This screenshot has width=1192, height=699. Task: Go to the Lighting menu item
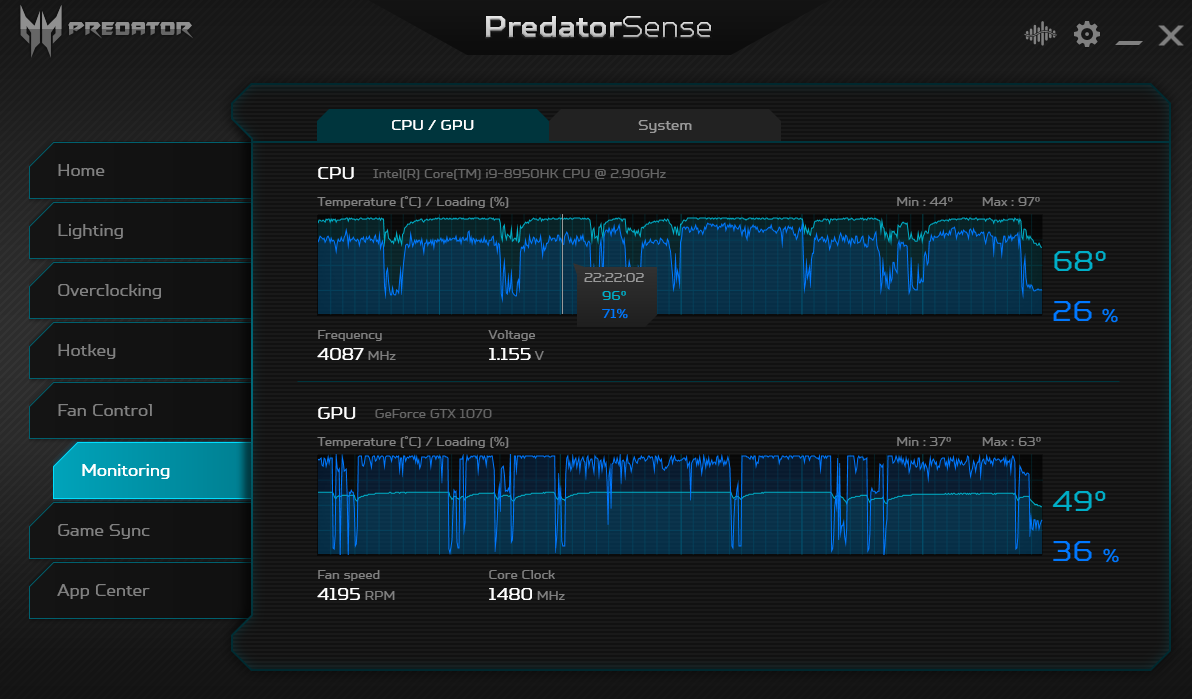(141, 230)
